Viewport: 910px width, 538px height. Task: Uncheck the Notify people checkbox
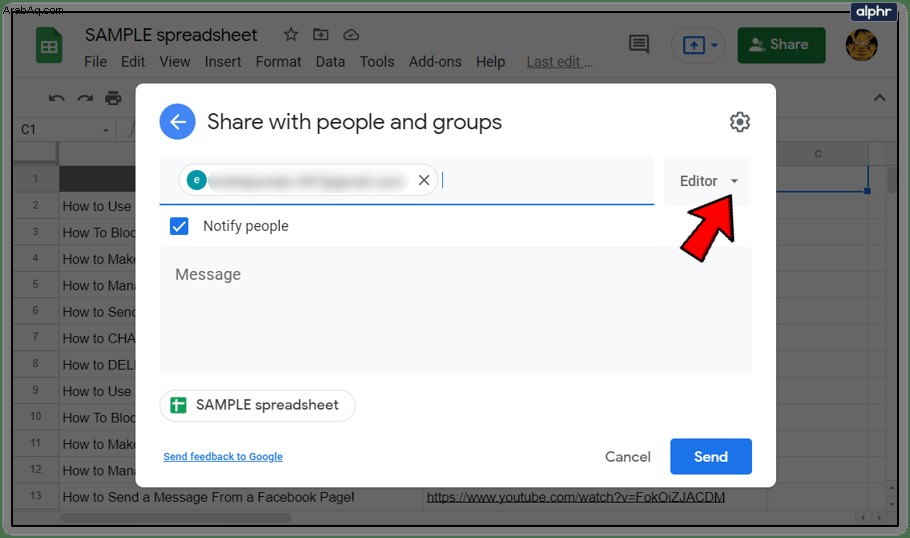pos(179,226)
